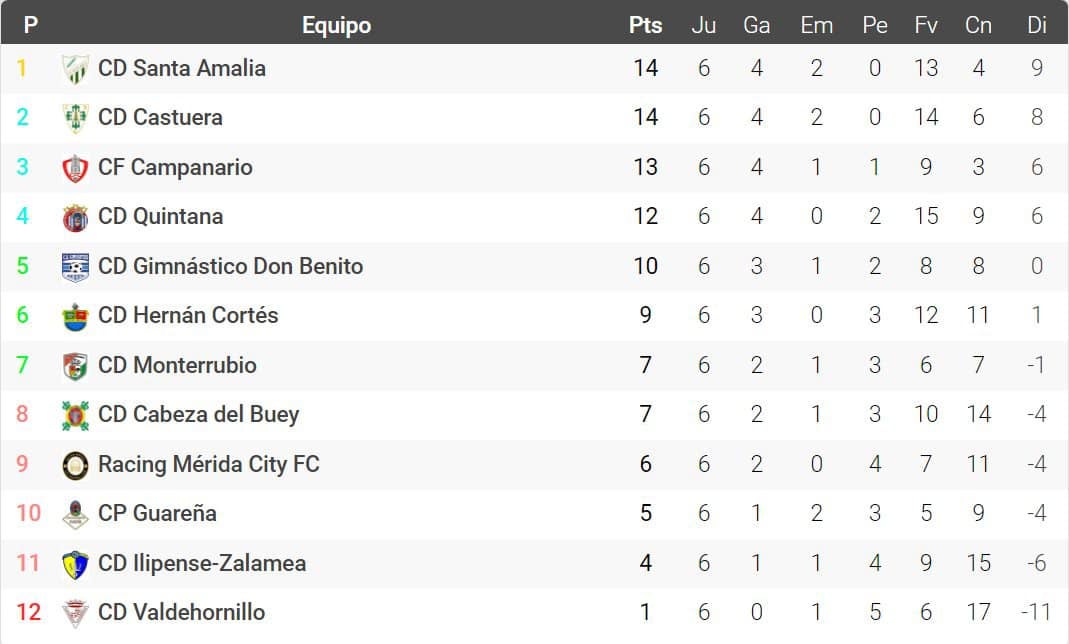Open the Racing Mérida City FC name
The height and width of the screenshot is (644, 1069).
click(209, 464)
